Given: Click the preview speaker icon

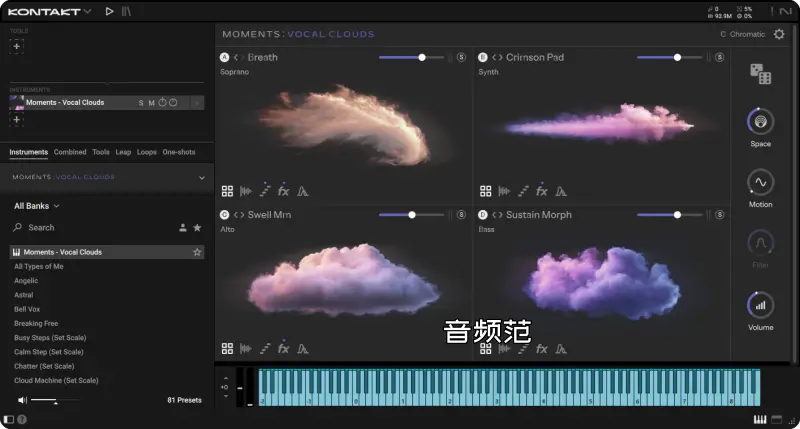Looking at the screenshot, I should (22, 400).
